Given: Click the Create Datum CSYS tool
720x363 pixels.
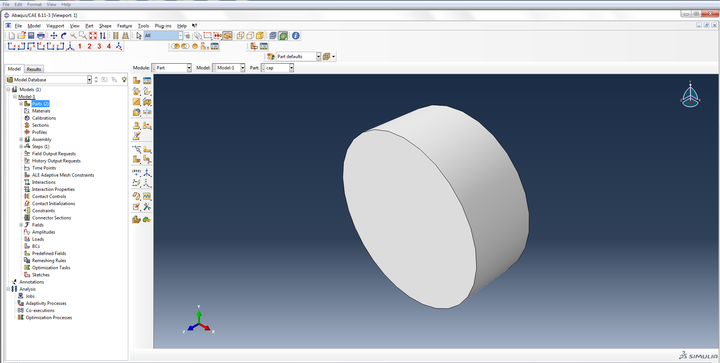Looking at the screenshot, I should pos(147,183).
